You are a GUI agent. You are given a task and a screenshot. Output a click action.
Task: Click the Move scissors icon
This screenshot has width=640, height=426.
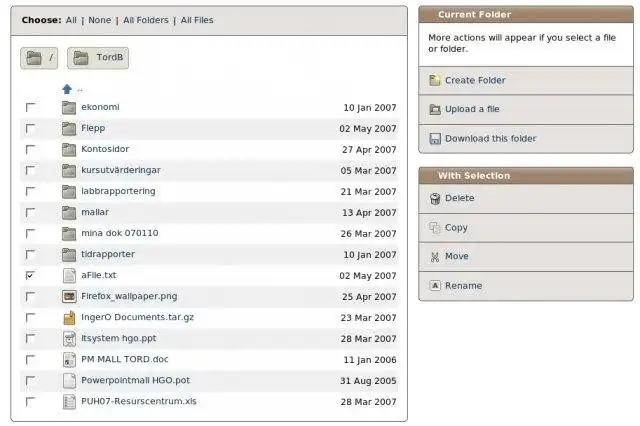click(435, 257)
